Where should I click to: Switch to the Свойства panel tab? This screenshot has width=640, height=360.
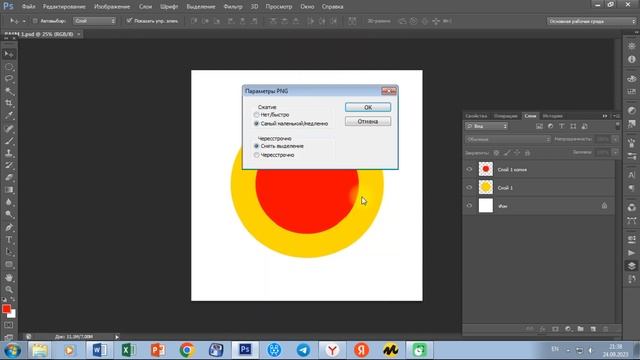pos(476,116)
